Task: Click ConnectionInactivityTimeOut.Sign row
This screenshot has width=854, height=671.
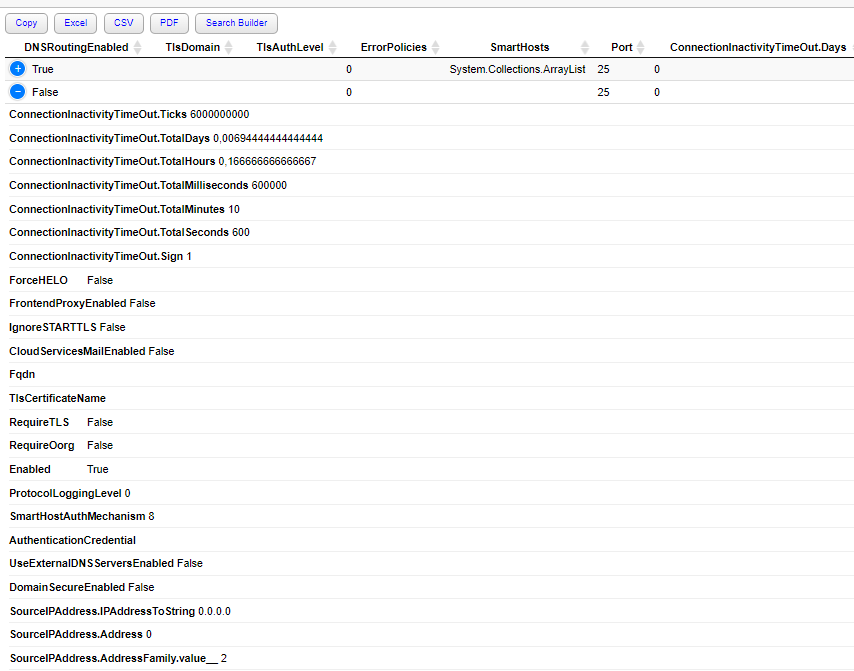Action: 429,256
